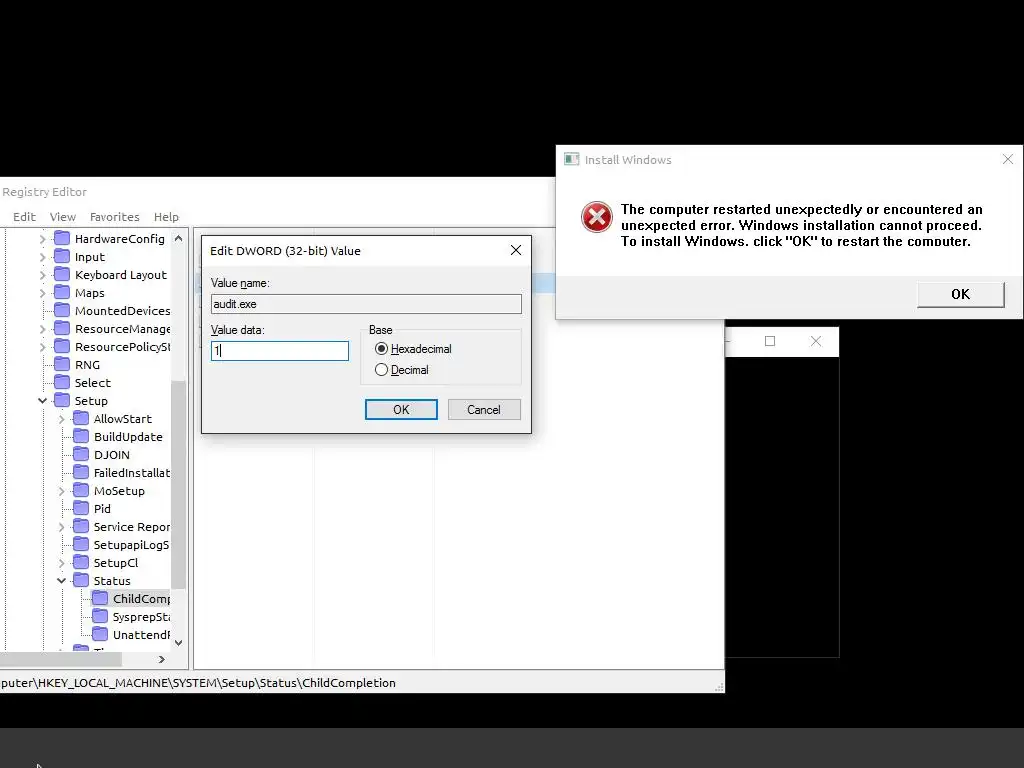Click the SetupapiLogStatus folder icon

point(81,544)
